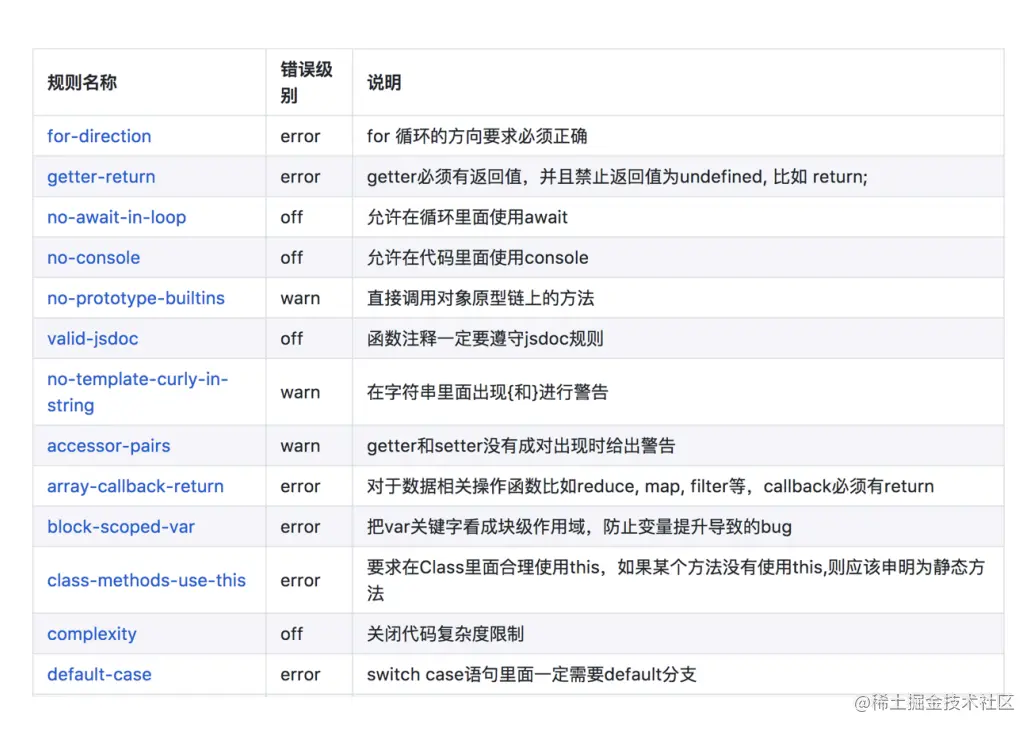The height and width of the screenshot is (734, 1036).
Task: Click description '允许在循环里面使用await'
Action: tap(467, 217)
